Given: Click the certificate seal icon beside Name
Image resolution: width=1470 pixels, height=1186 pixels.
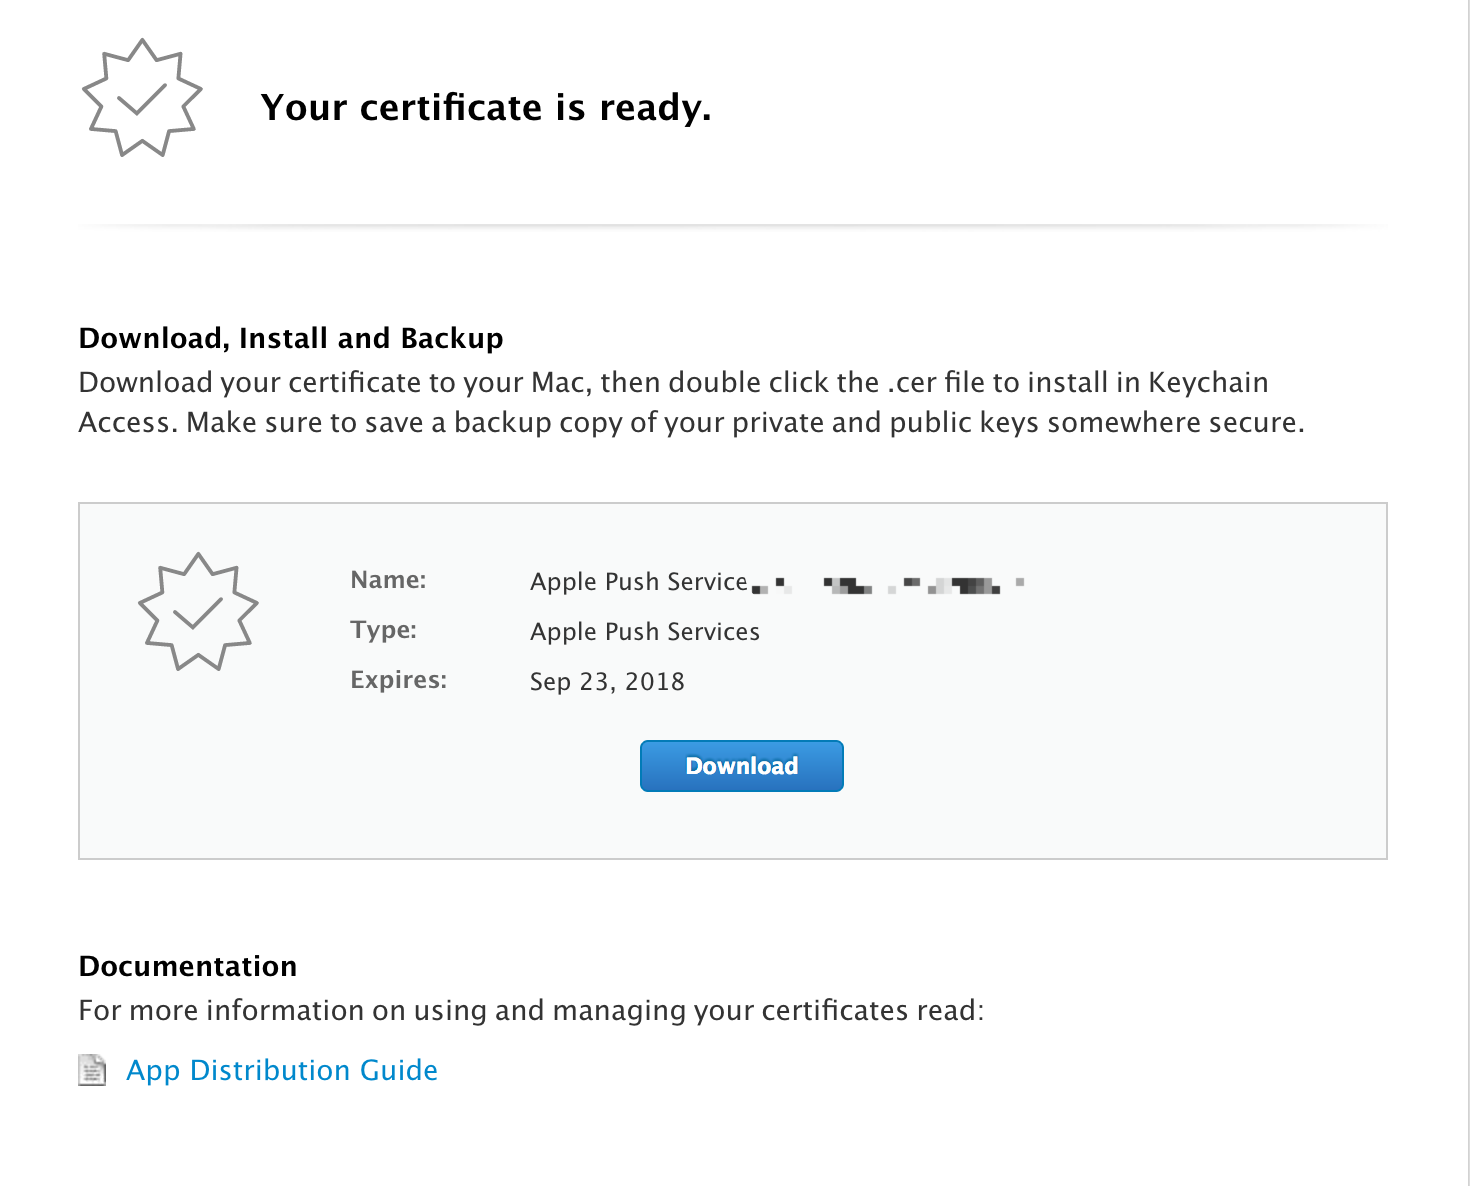Looking at the screenshot, I should (198, 611).
